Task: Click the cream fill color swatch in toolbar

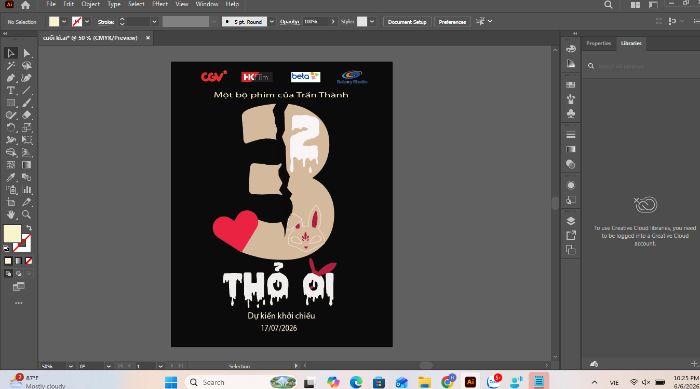Action: pos(12,234)
